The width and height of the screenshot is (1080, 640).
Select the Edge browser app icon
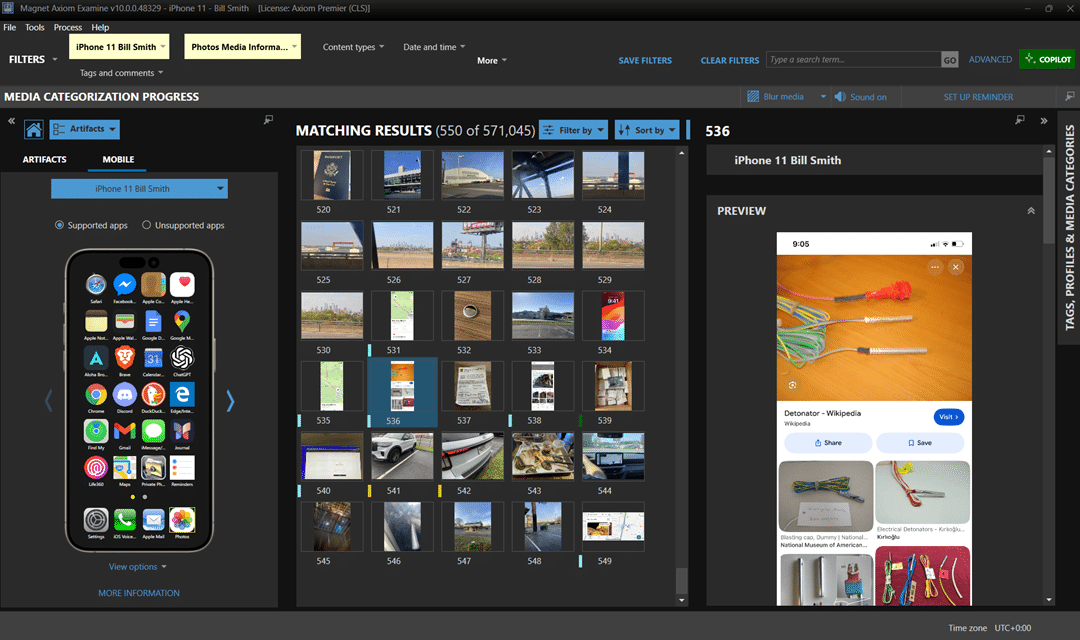[183, 394]
